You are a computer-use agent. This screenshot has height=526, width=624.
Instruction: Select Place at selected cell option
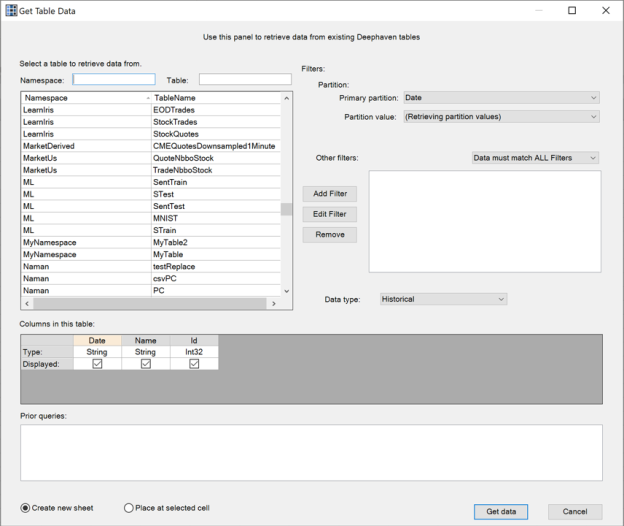[x=129, y=508]
